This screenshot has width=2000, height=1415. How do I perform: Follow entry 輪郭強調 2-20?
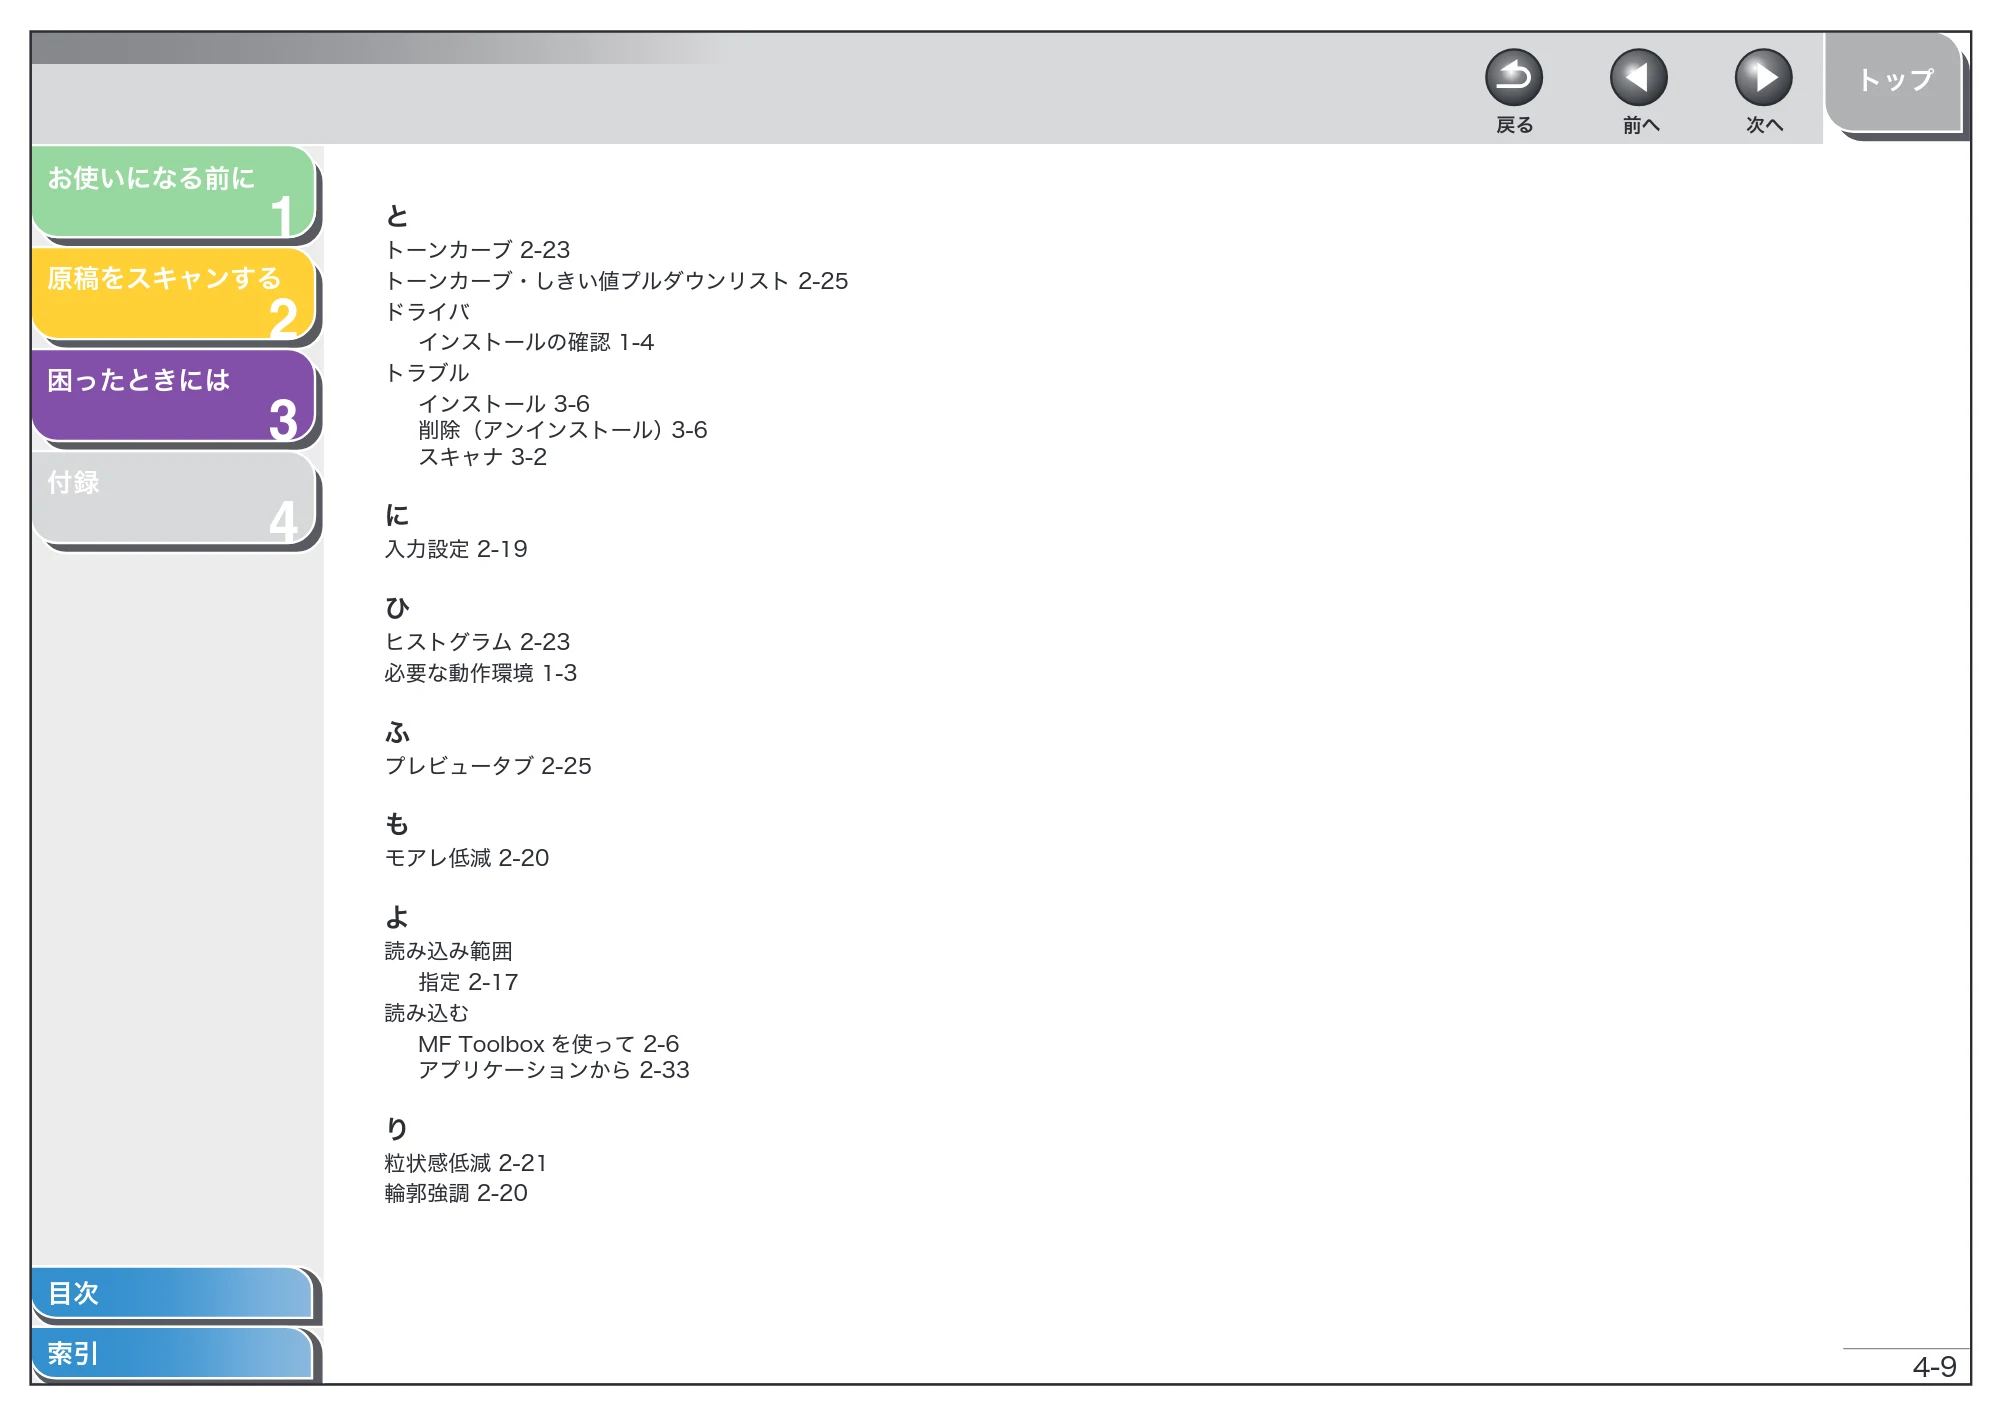click(456, 1193)
